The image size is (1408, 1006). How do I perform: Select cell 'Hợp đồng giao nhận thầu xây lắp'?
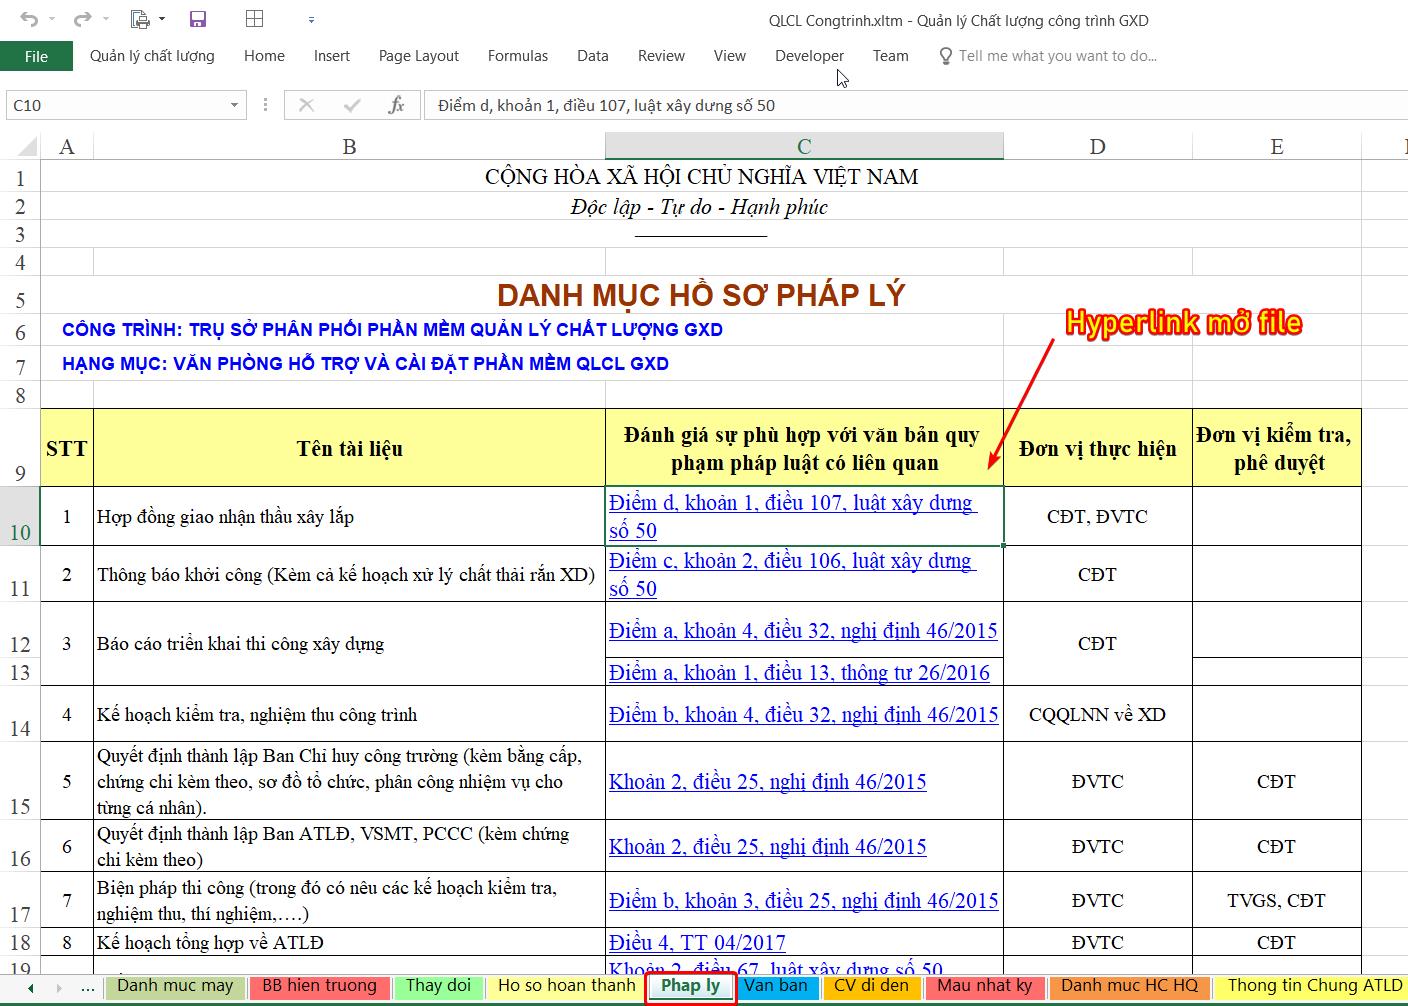[x=349, y=517]
